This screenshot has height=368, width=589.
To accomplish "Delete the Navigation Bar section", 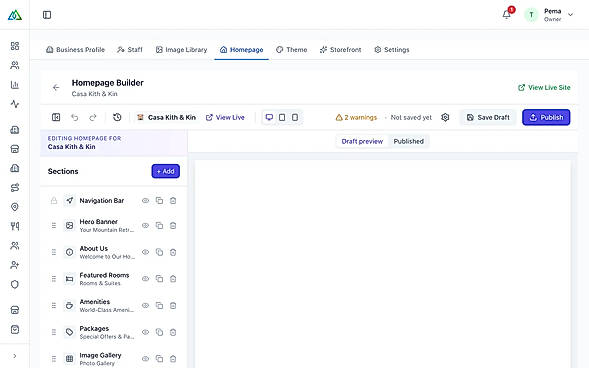I will [173, 201].
